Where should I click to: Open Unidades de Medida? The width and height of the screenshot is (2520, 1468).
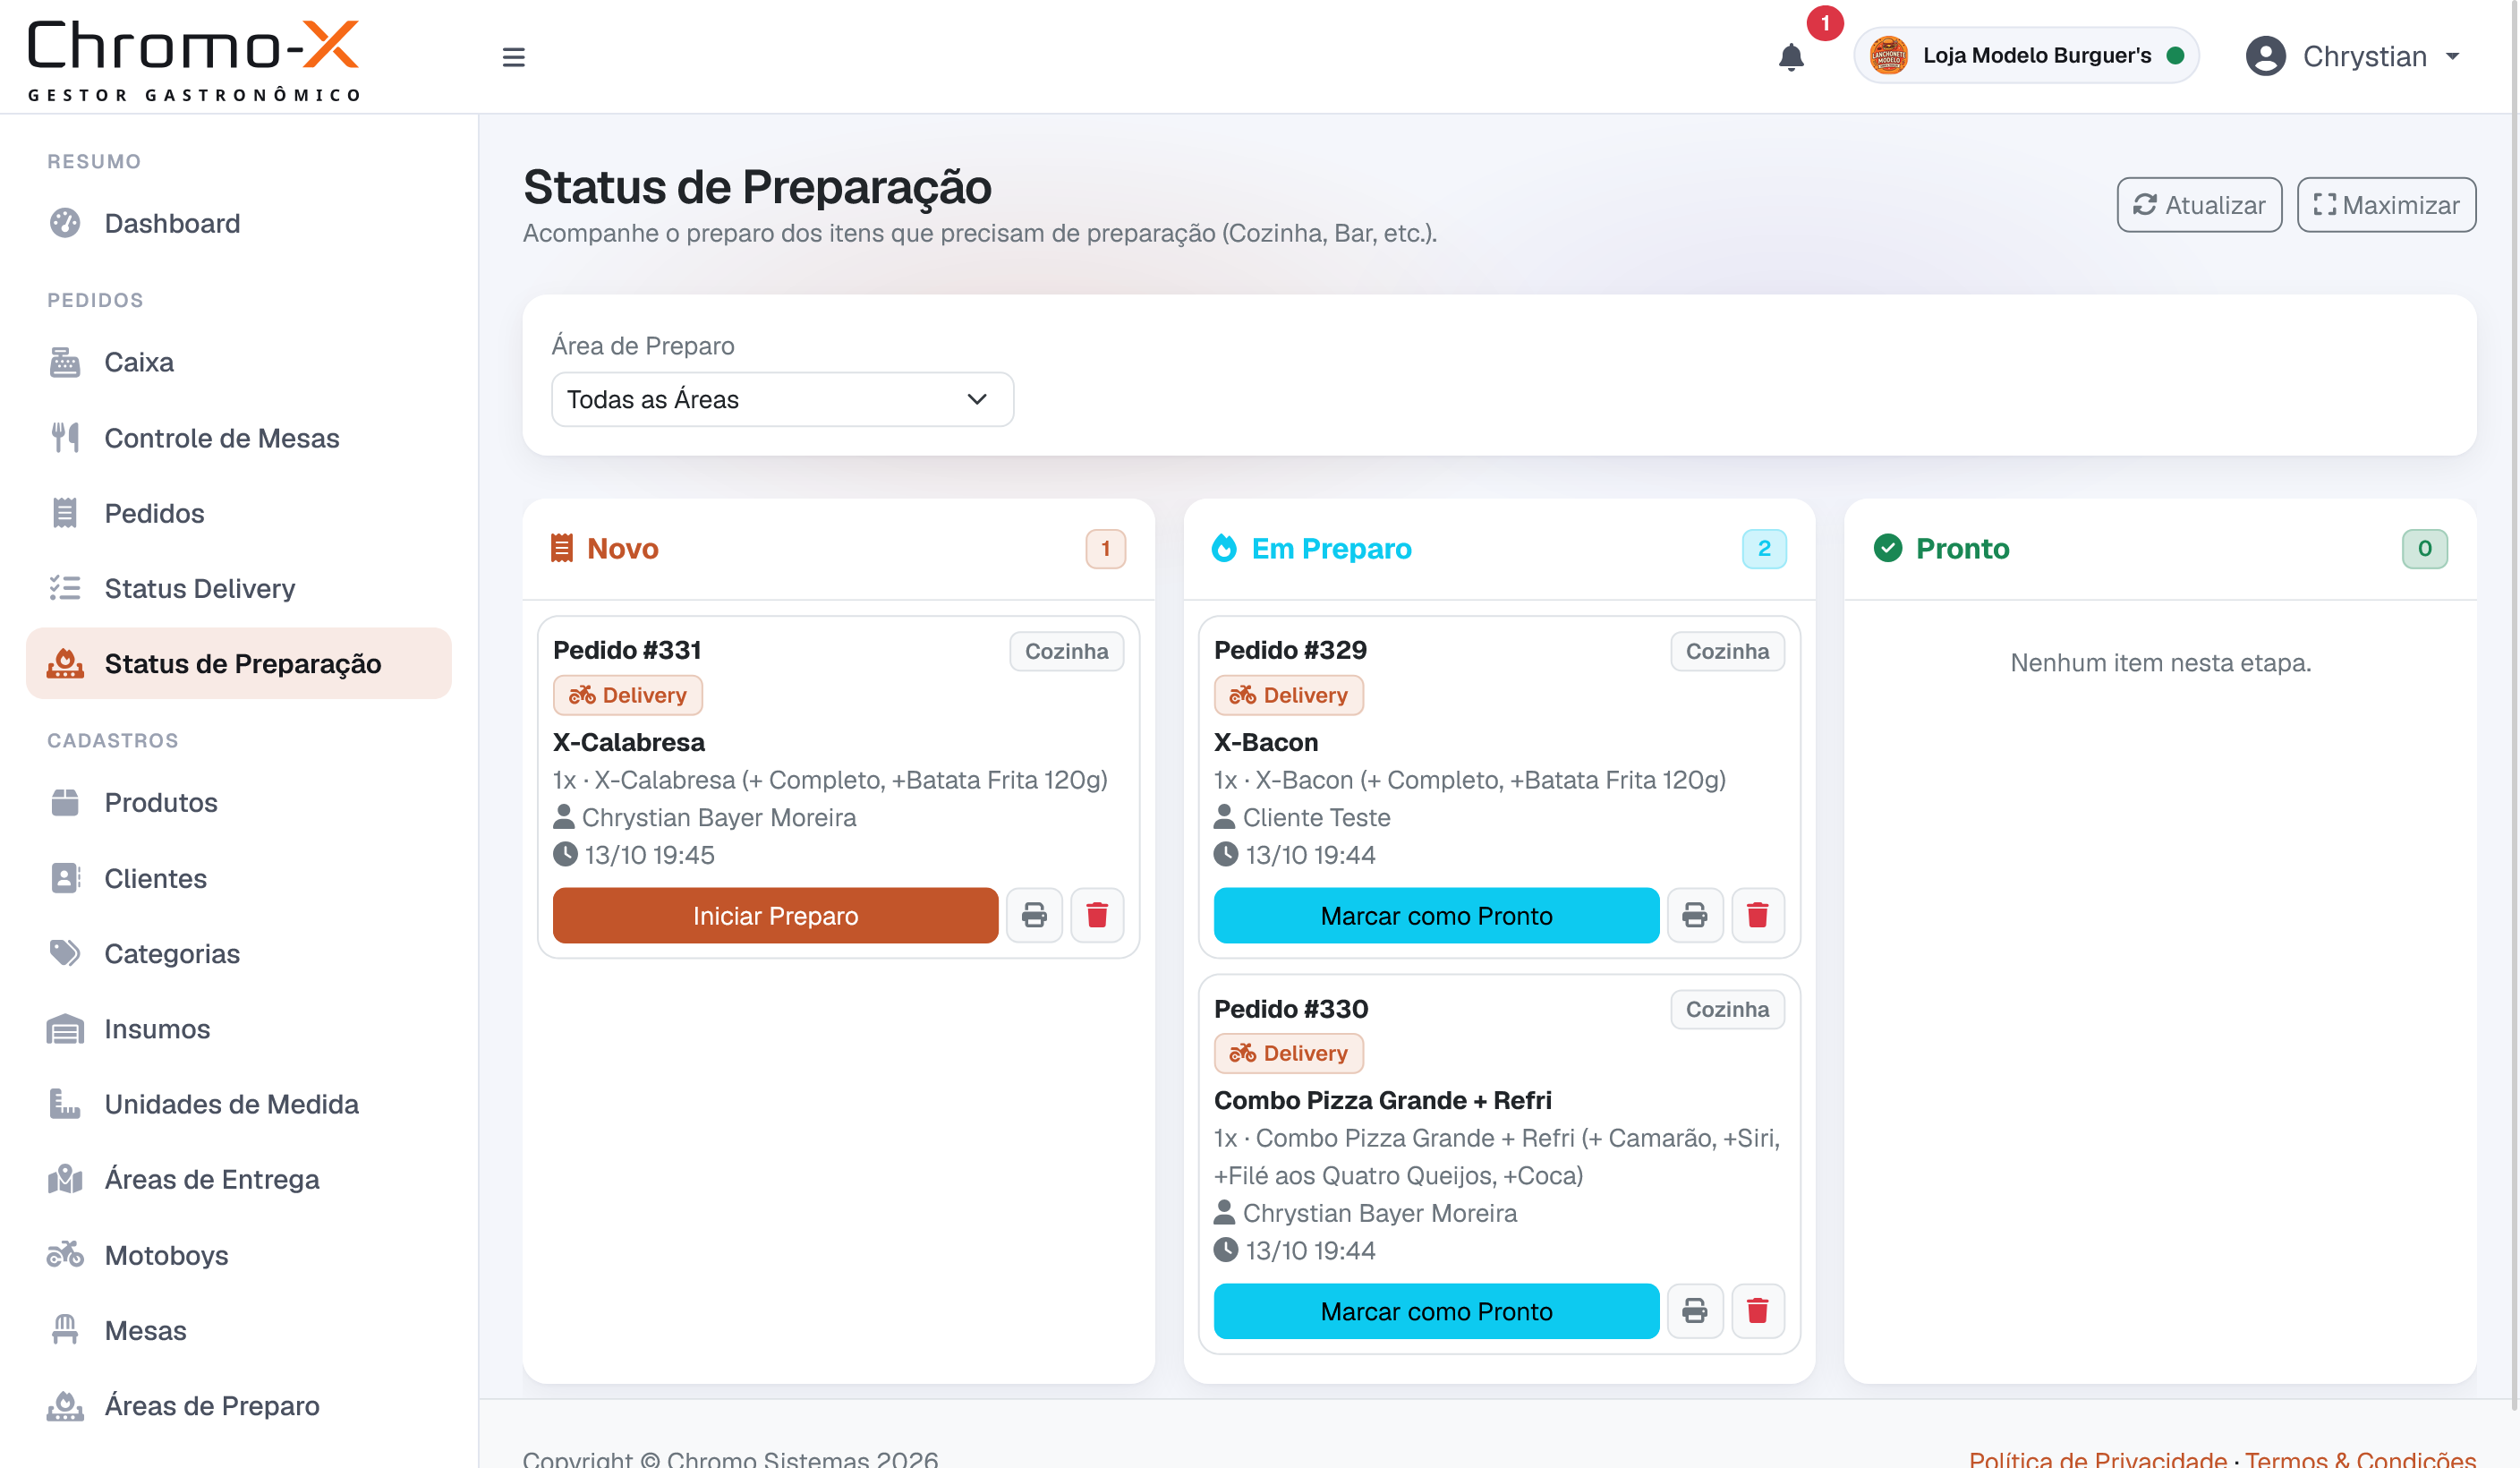(238, 1104)
